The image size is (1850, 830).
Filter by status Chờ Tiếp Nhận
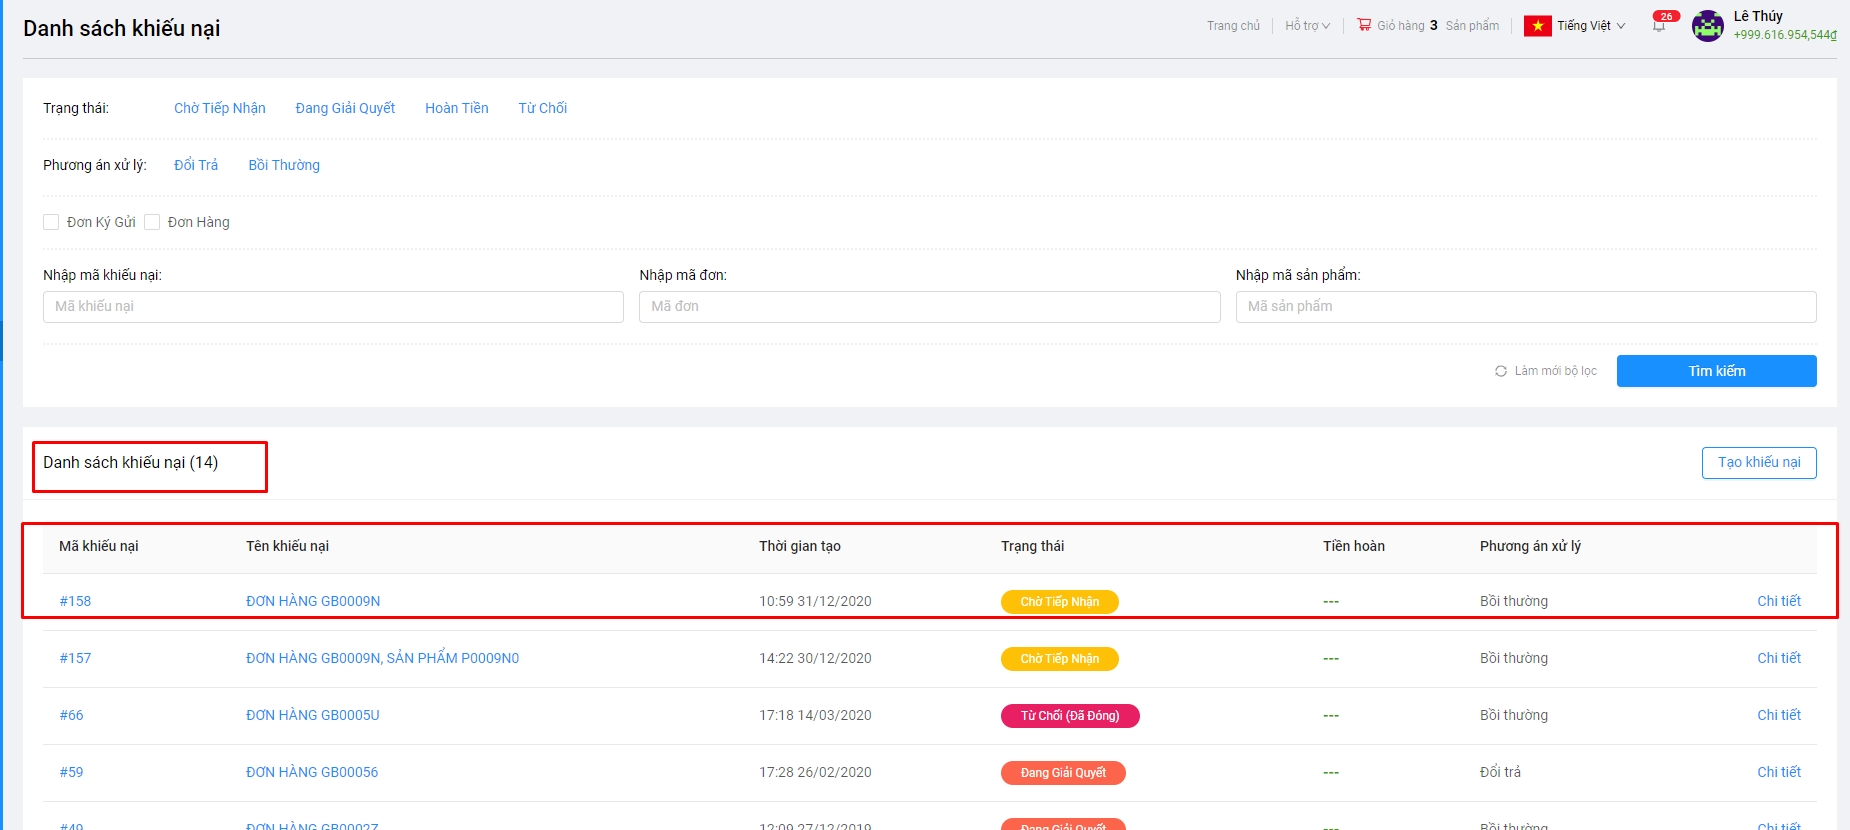[x=219, y=108]
